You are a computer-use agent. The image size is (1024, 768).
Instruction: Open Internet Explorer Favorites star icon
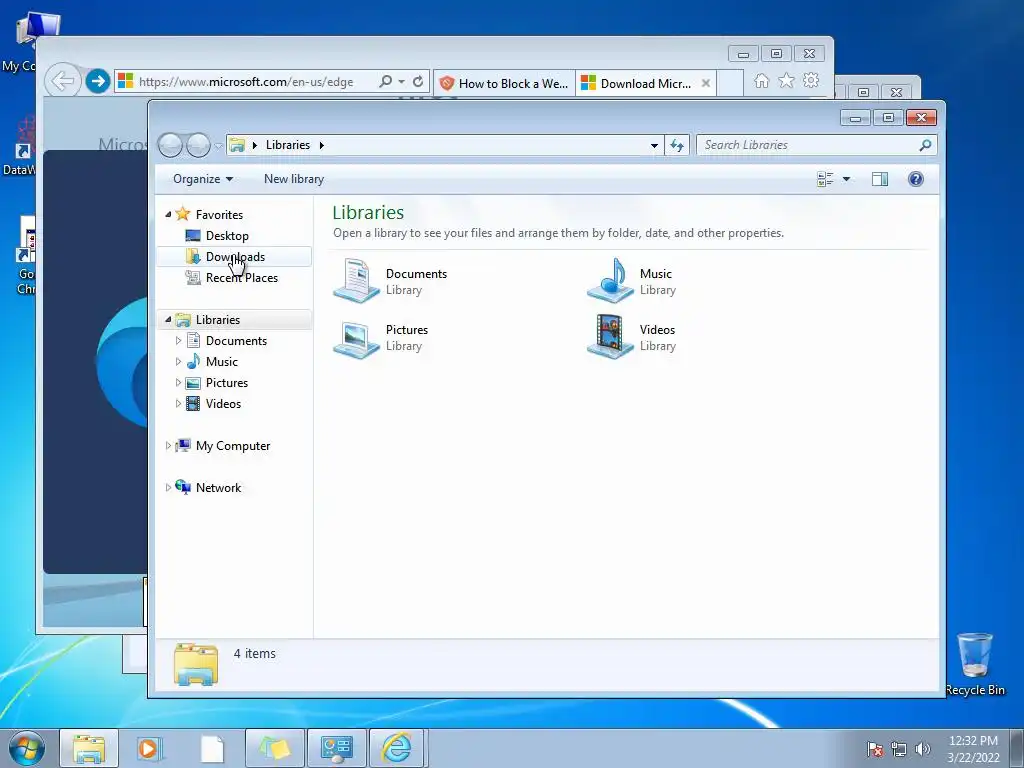pyautogui.click(x=786, y=81)
